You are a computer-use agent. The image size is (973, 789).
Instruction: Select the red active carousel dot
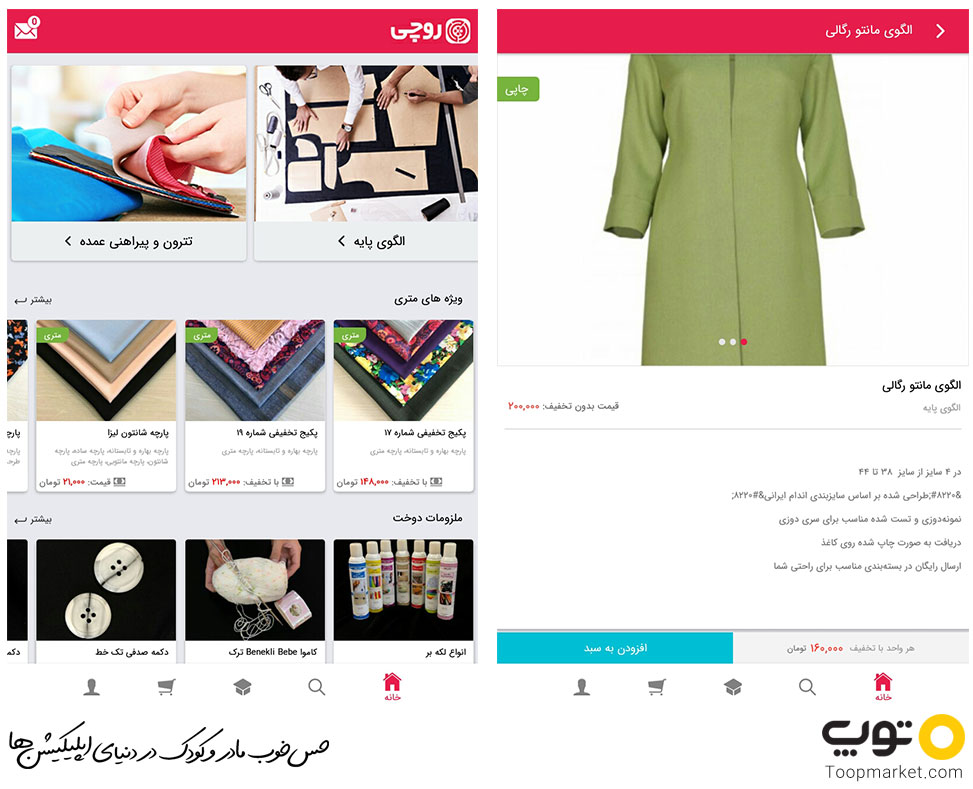743,342
